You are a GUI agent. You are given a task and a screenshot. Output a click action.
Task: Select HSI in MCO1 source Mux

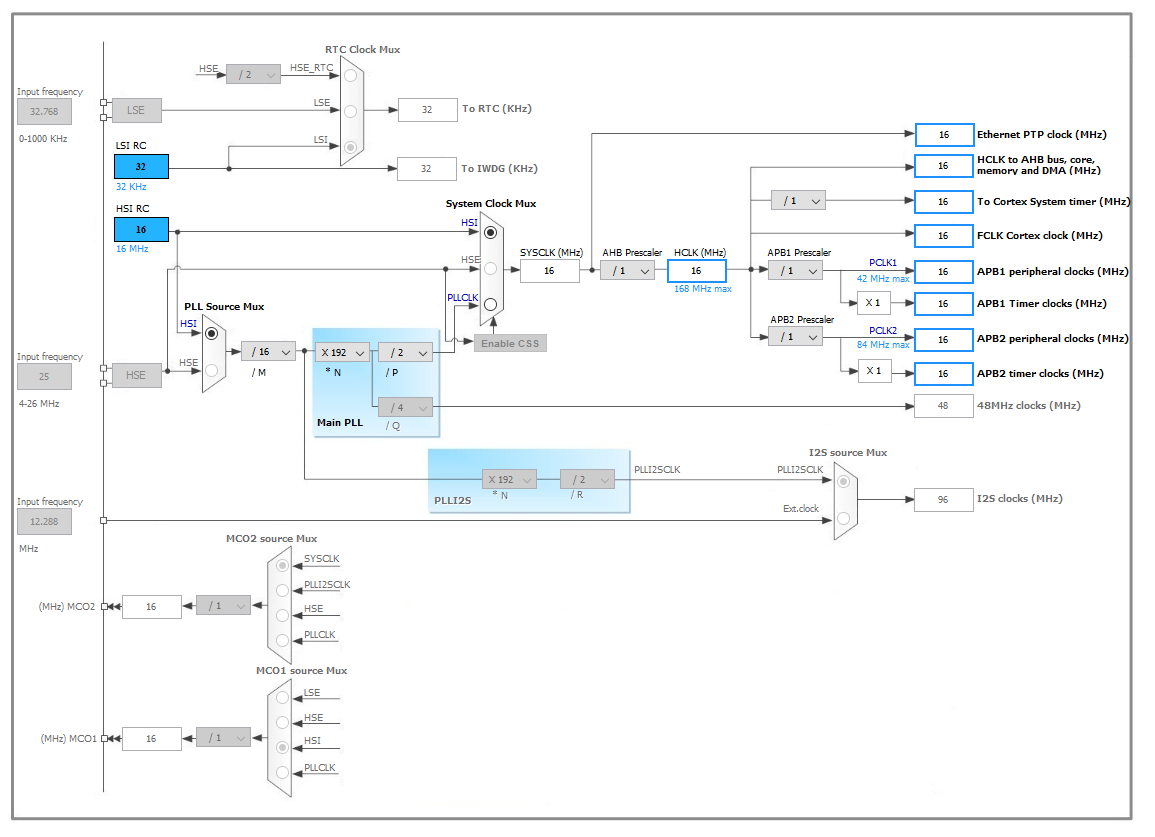282,747
